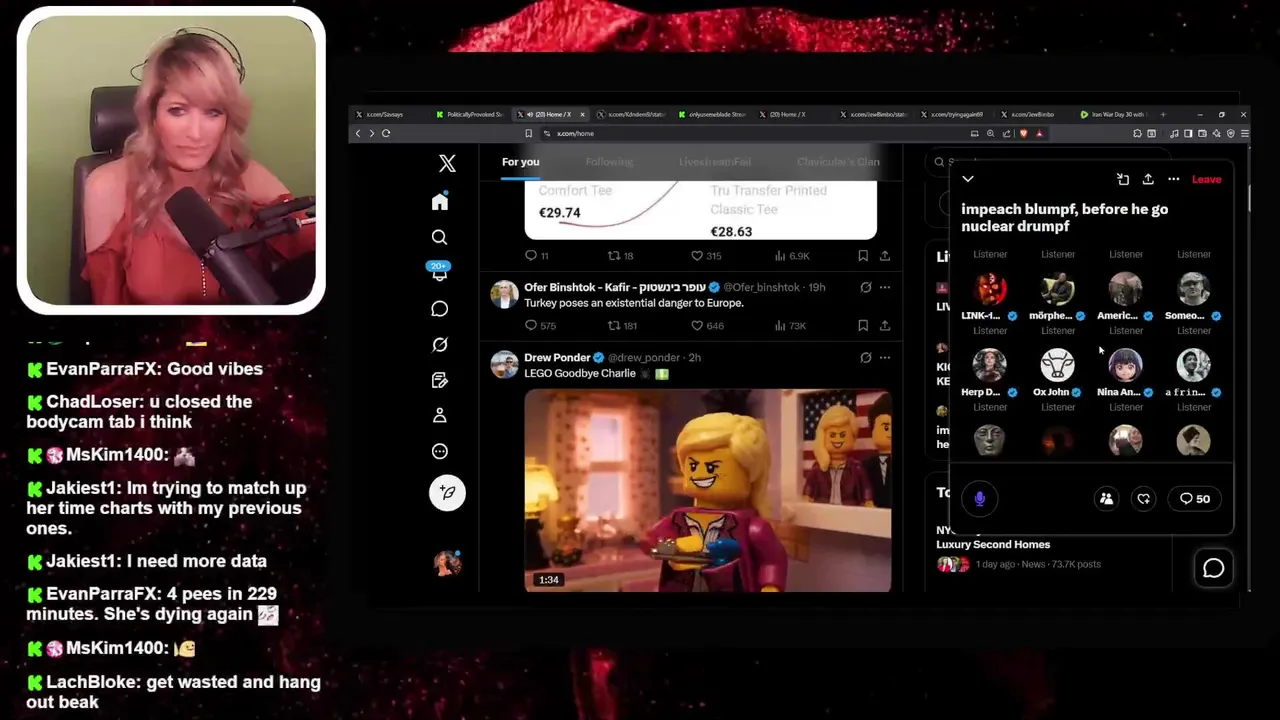Open account avatar at sidebar bottom

[x=447, y=563]
